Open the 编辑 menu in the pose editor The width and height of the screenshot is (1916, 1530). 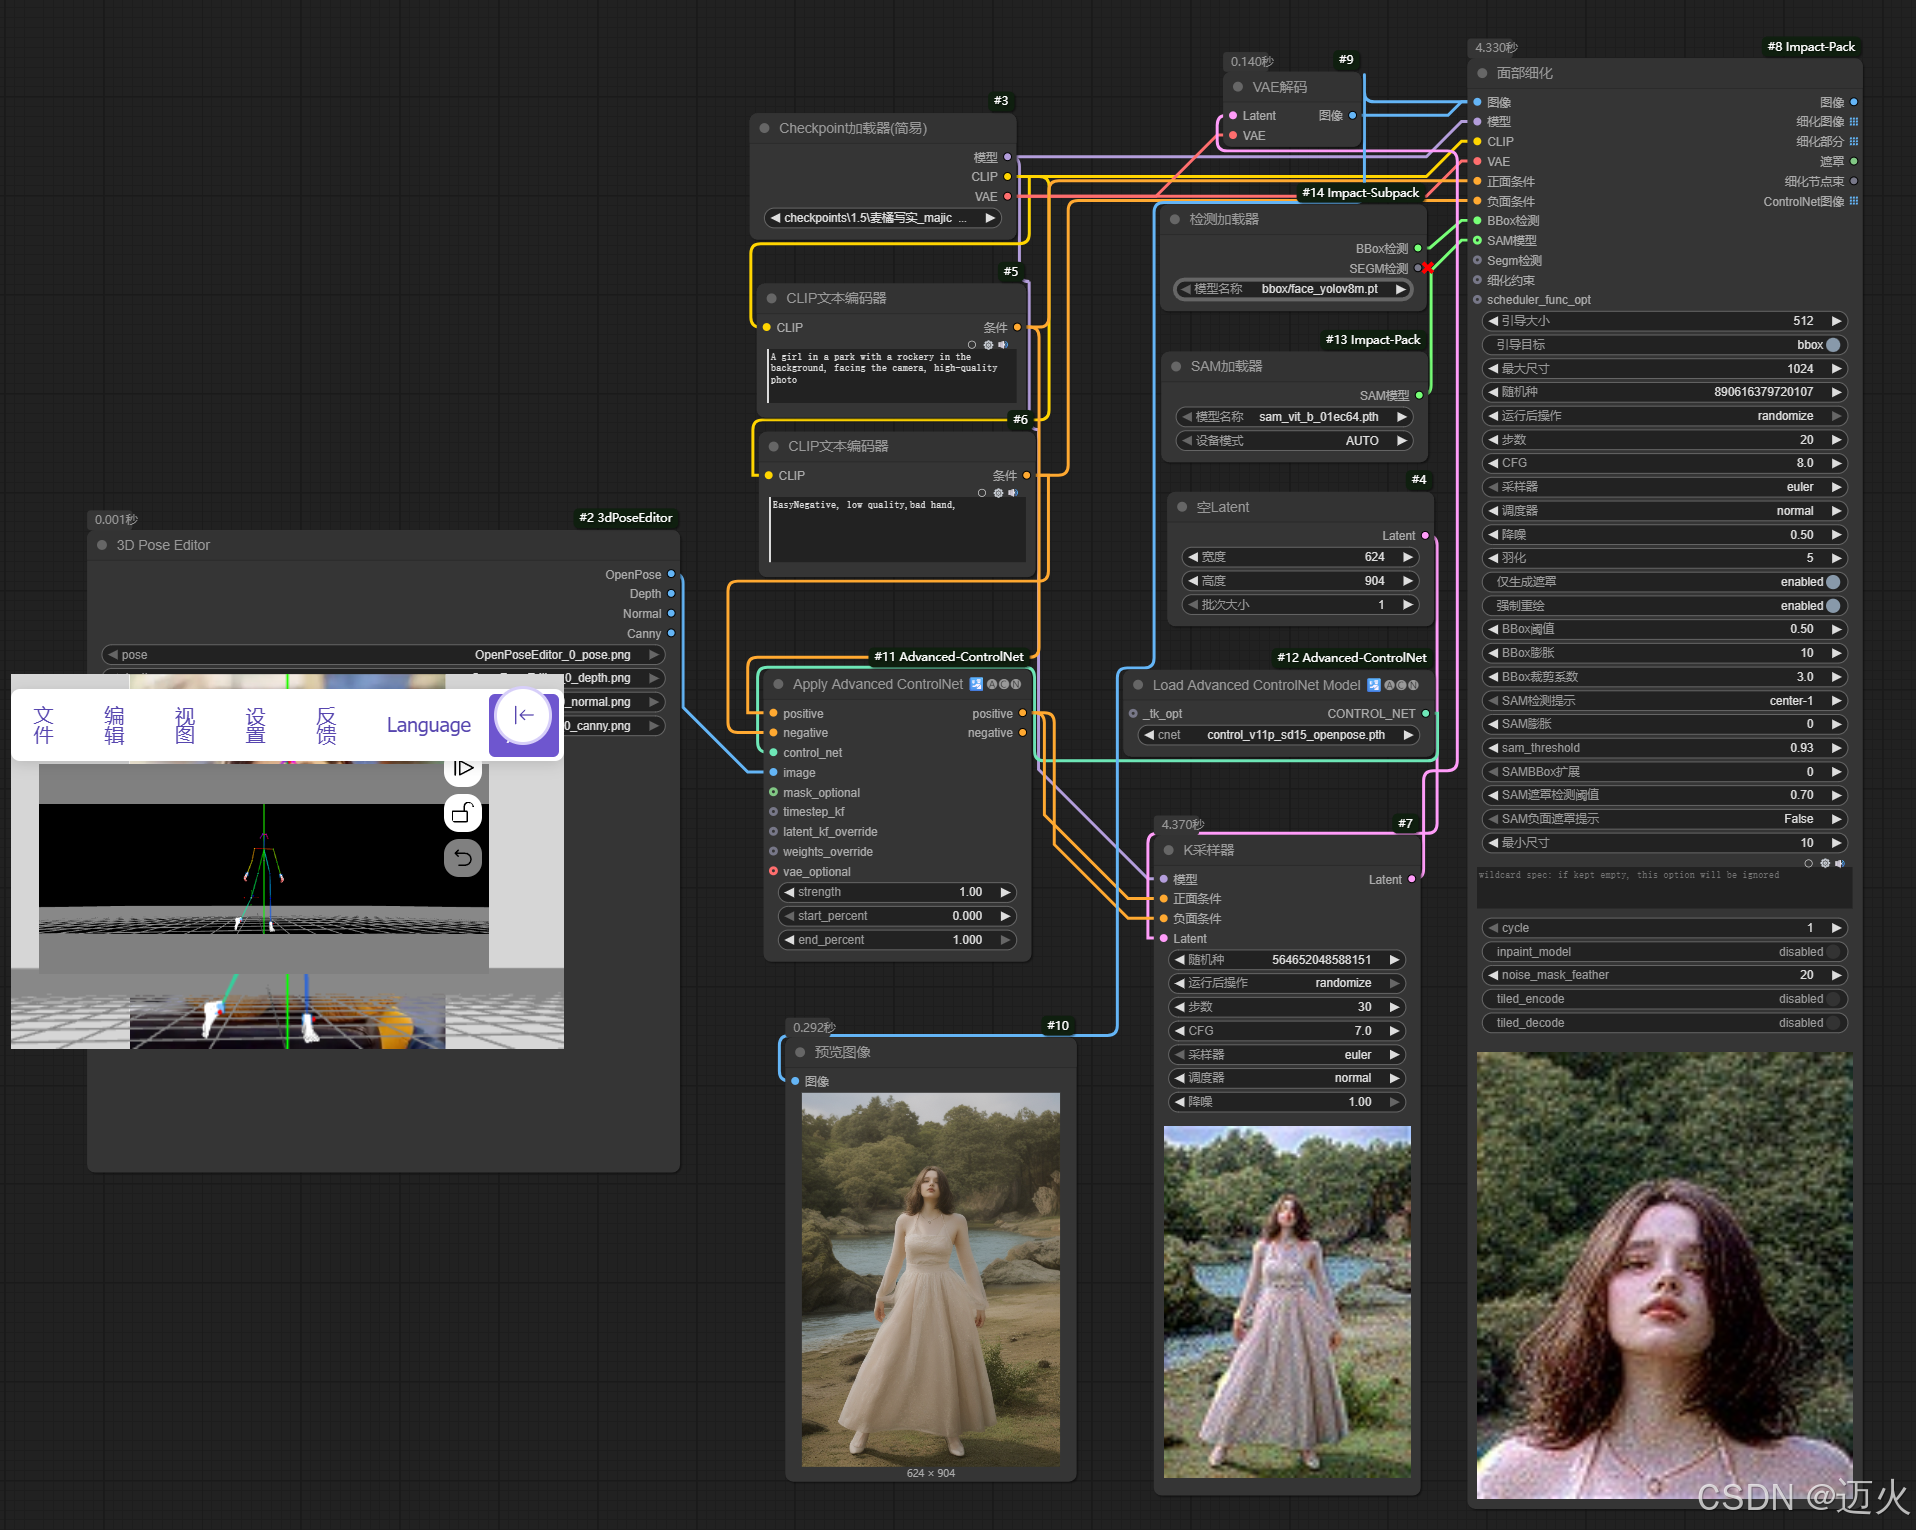[114, 725]
